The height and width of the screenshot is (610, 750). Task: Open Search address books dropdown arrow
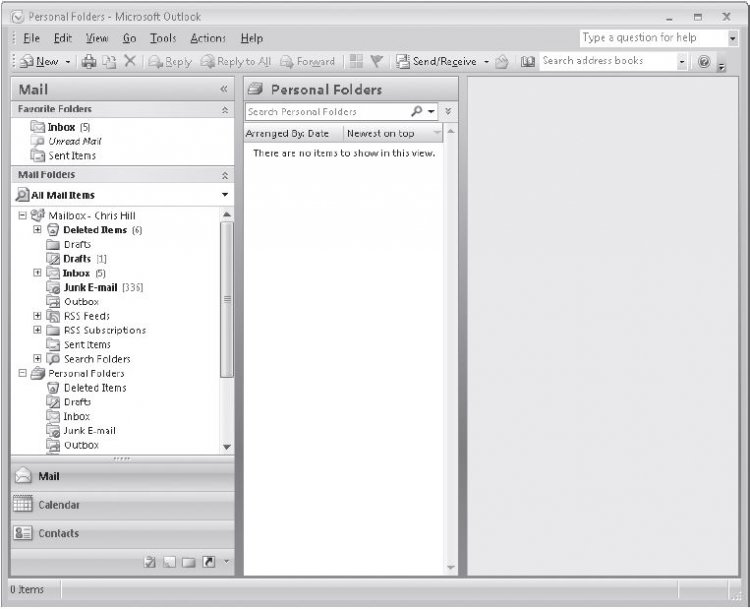(682, 62)
